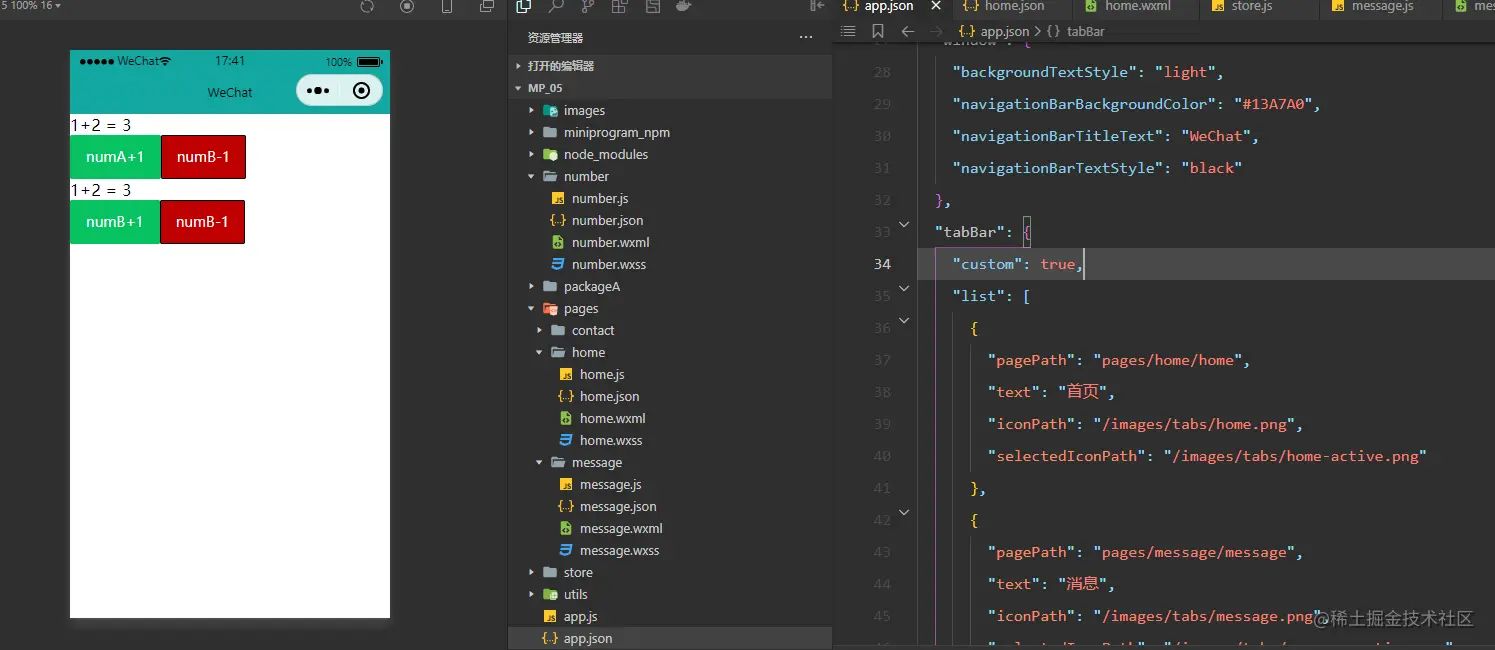Expand the node_modules folder
Image resolution: width=1495 pixels, height=650 pixels.
pyautogui.click(x=670, y=154)
